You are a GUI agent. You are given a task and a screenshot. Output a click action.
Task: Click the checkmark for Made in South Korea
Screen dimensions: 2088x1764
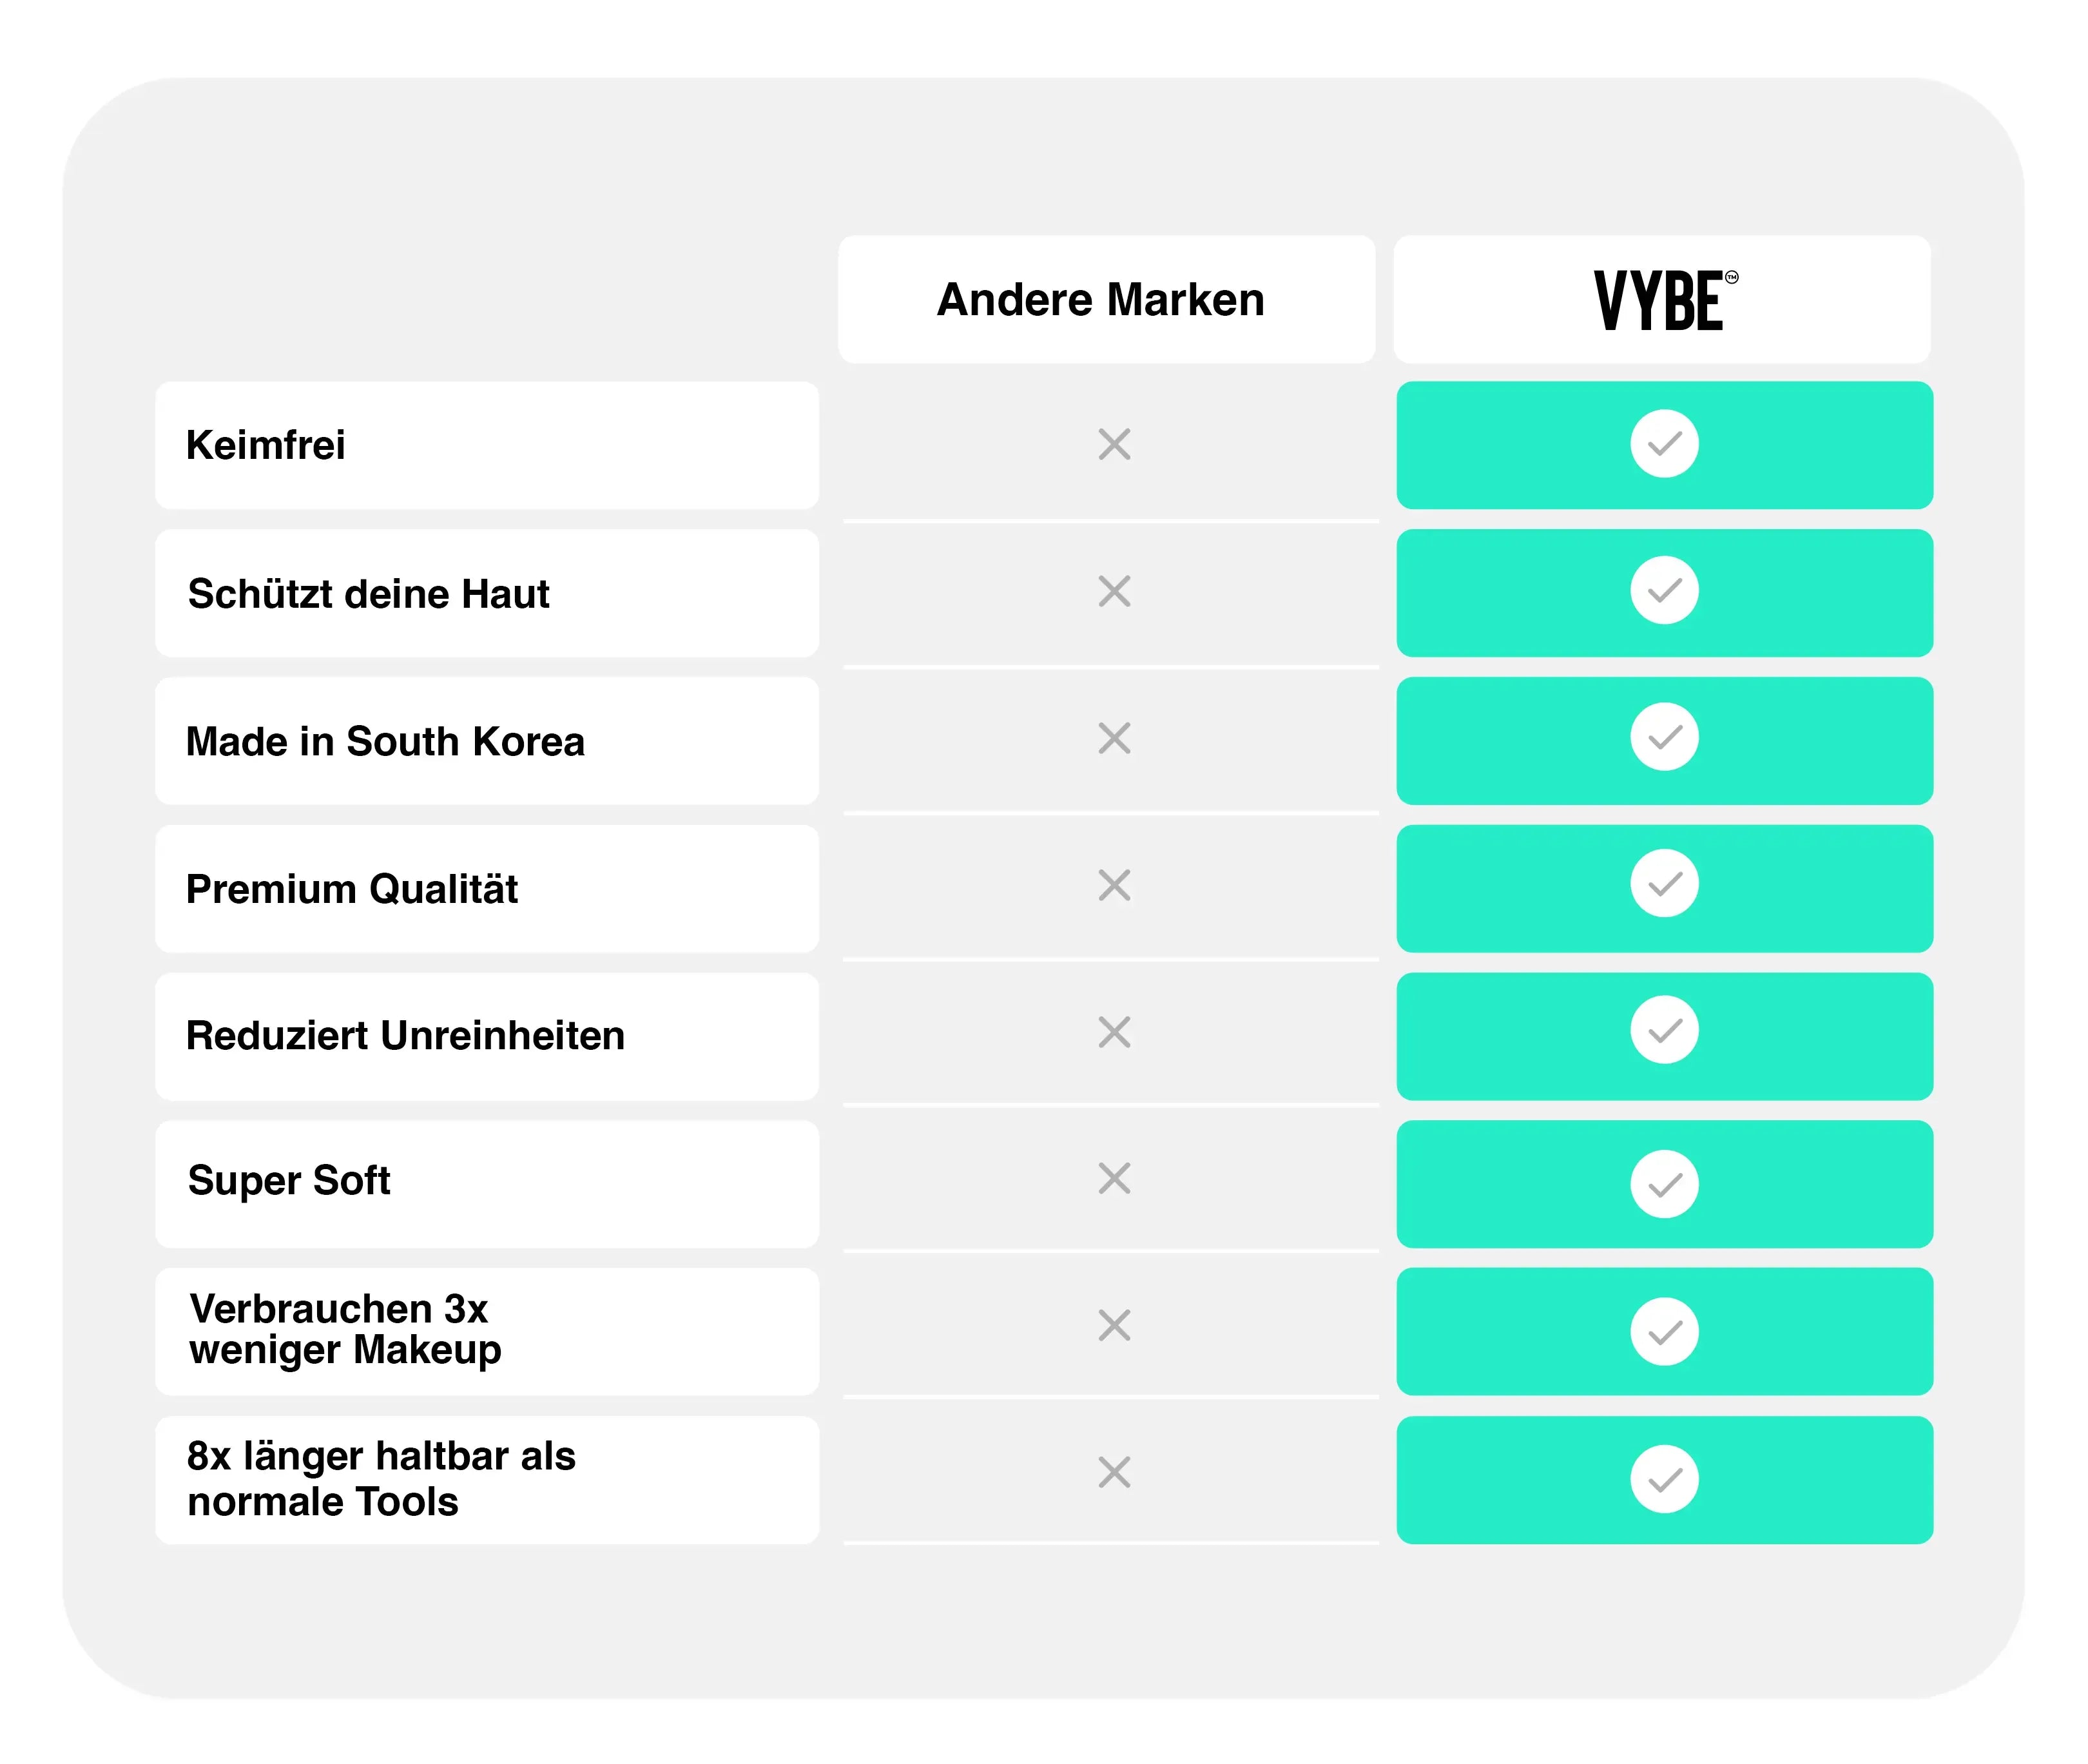click(x=1664, y=738)
